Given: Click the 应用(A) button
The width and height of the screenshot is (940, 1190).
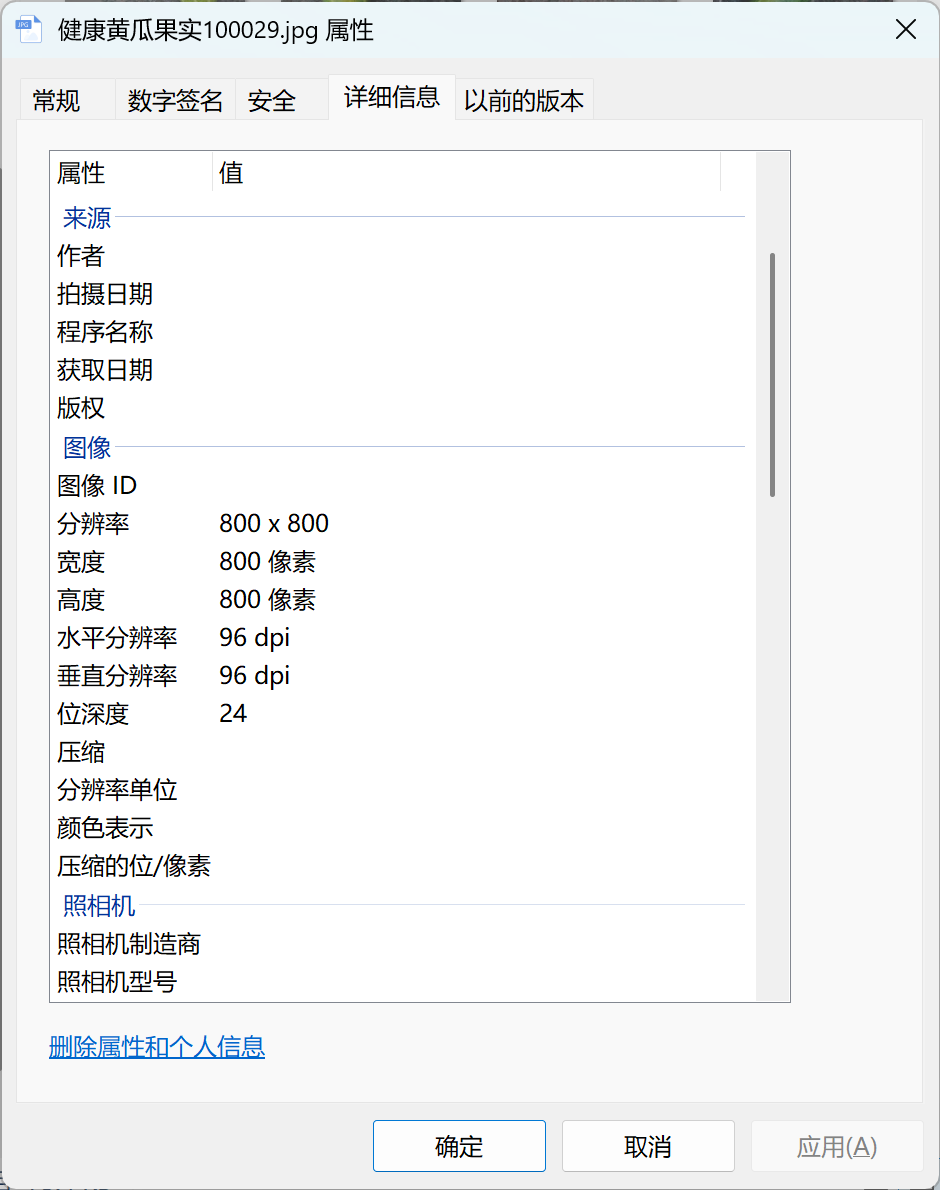Looking at the screenshot, I should tap(837, 1146).
